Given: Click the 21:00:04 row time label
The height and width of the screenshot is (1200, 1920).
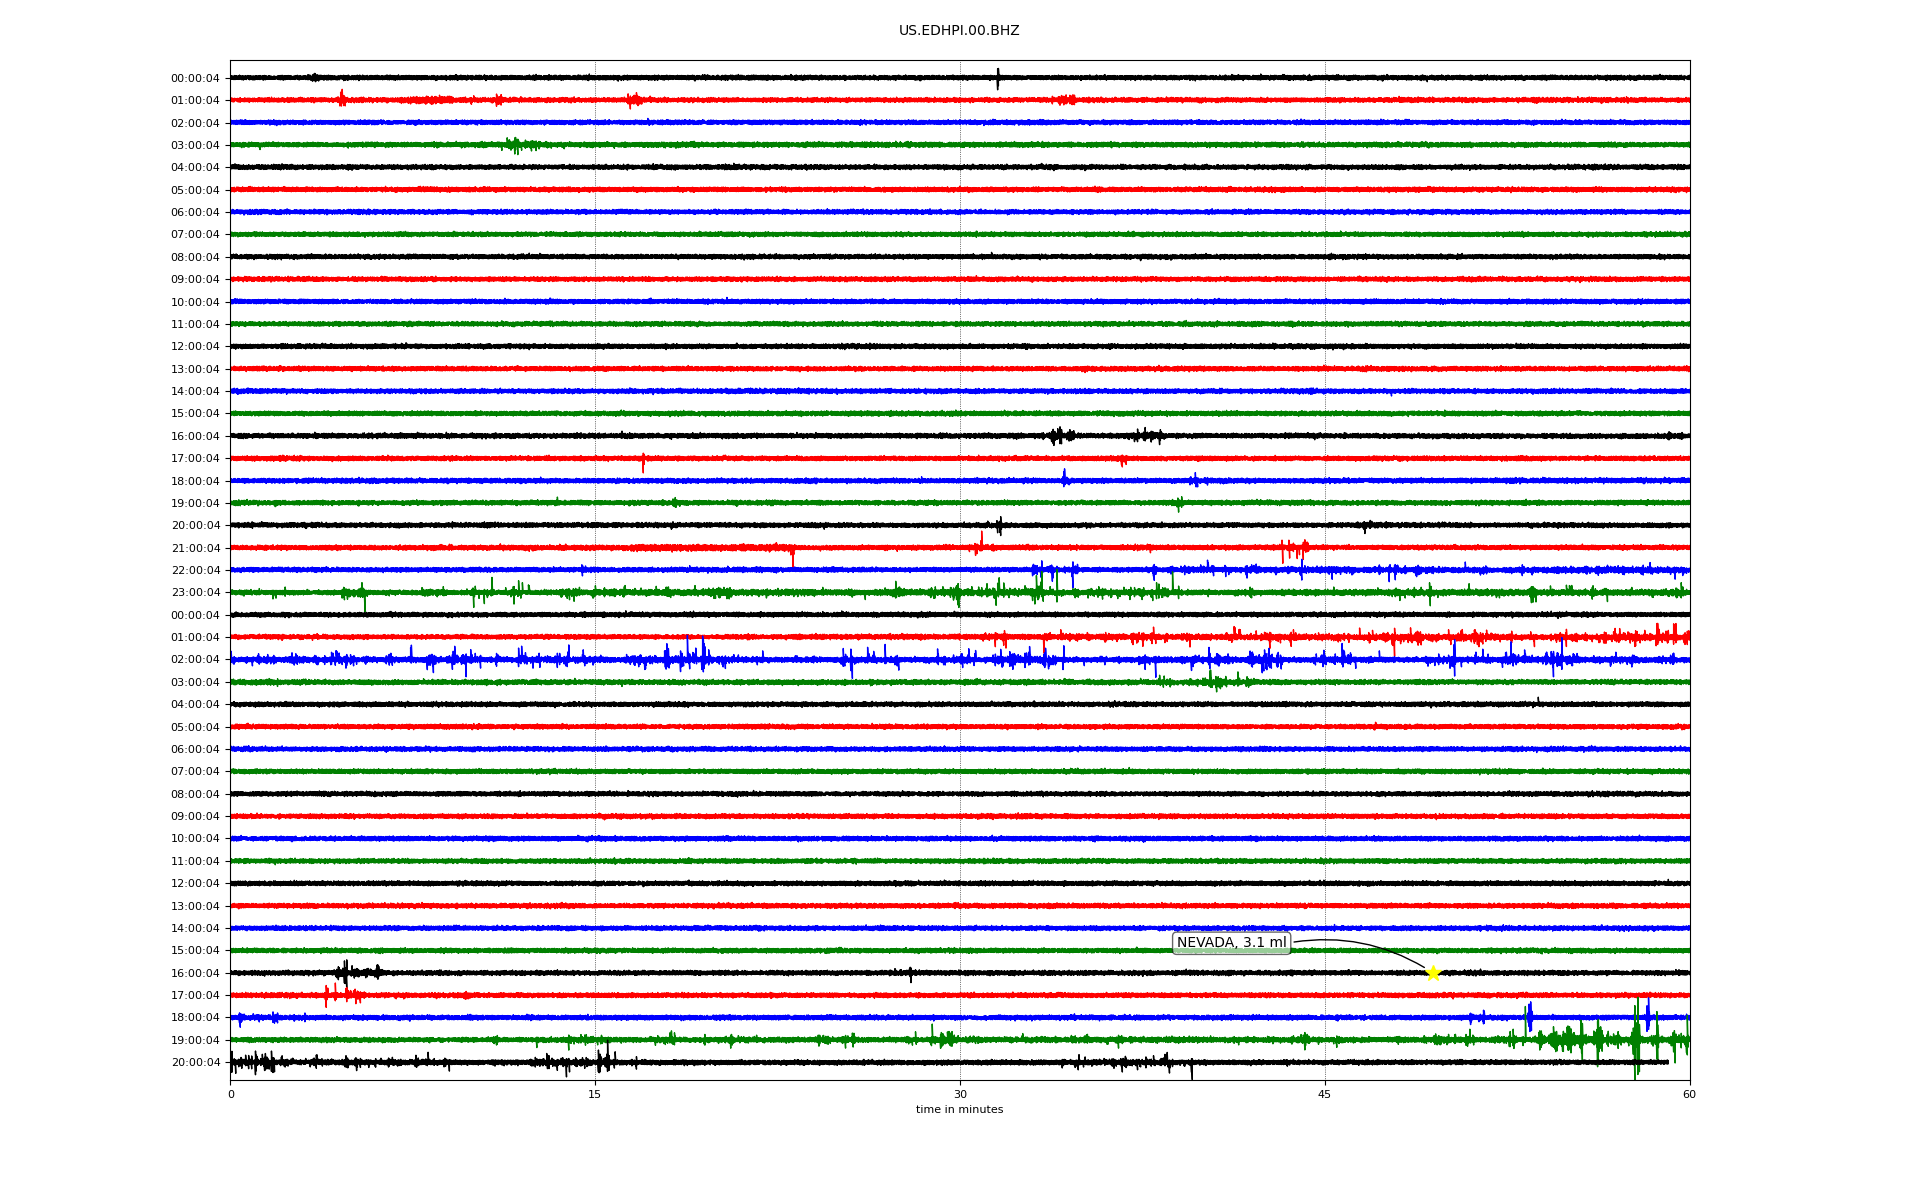Looking at the screenshot, I should pos(195,548).
